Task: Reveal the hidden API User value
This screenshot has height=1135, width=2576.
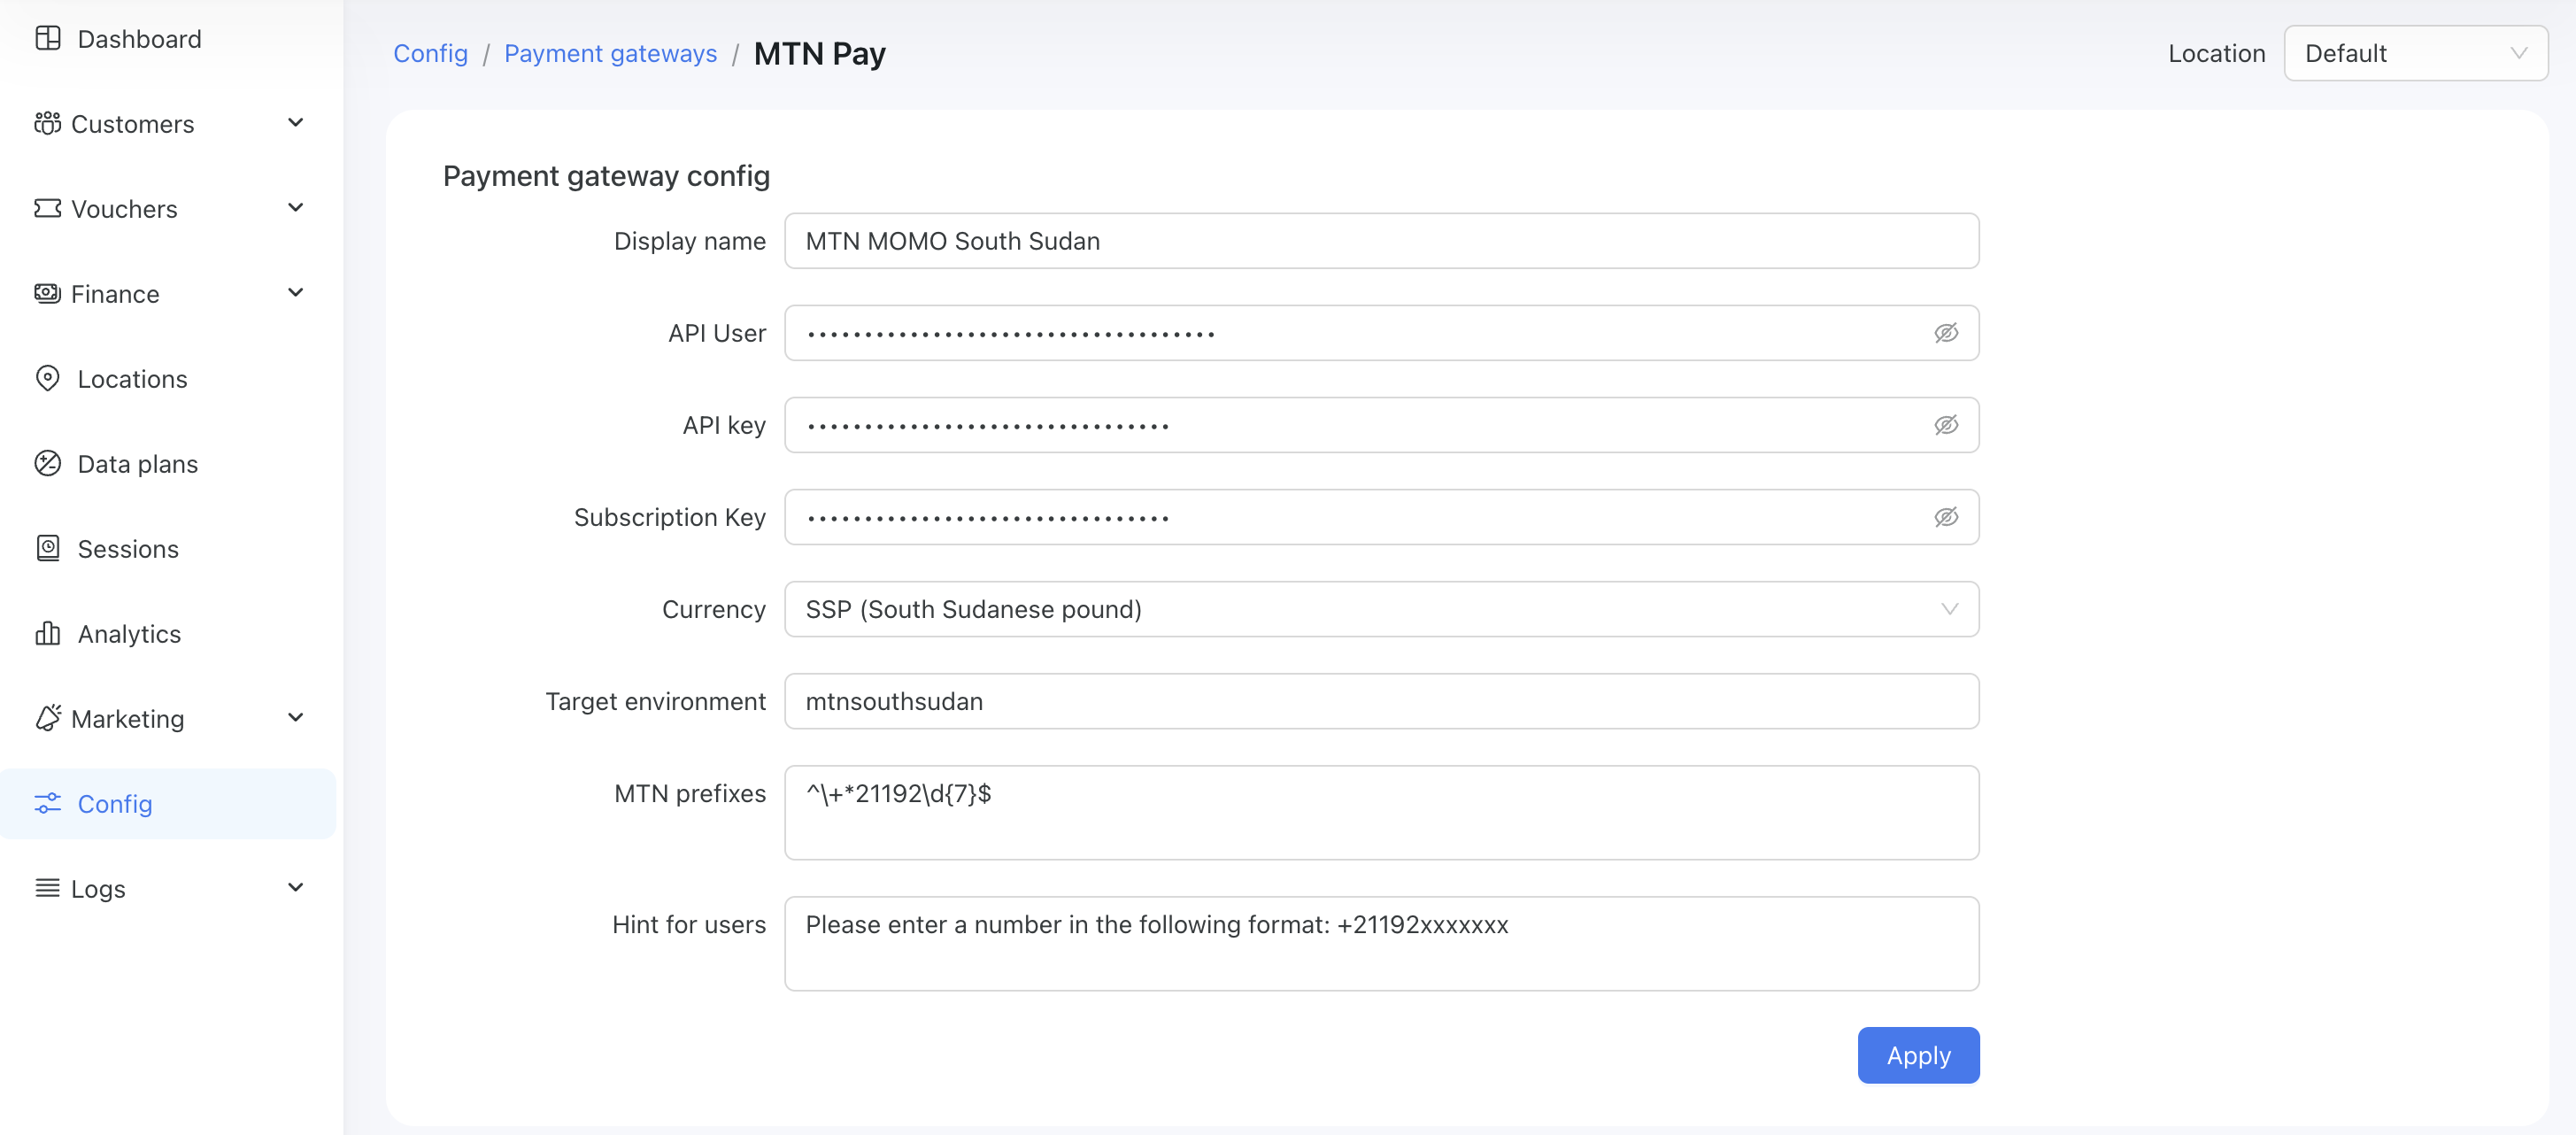Action: [1945, 333]
